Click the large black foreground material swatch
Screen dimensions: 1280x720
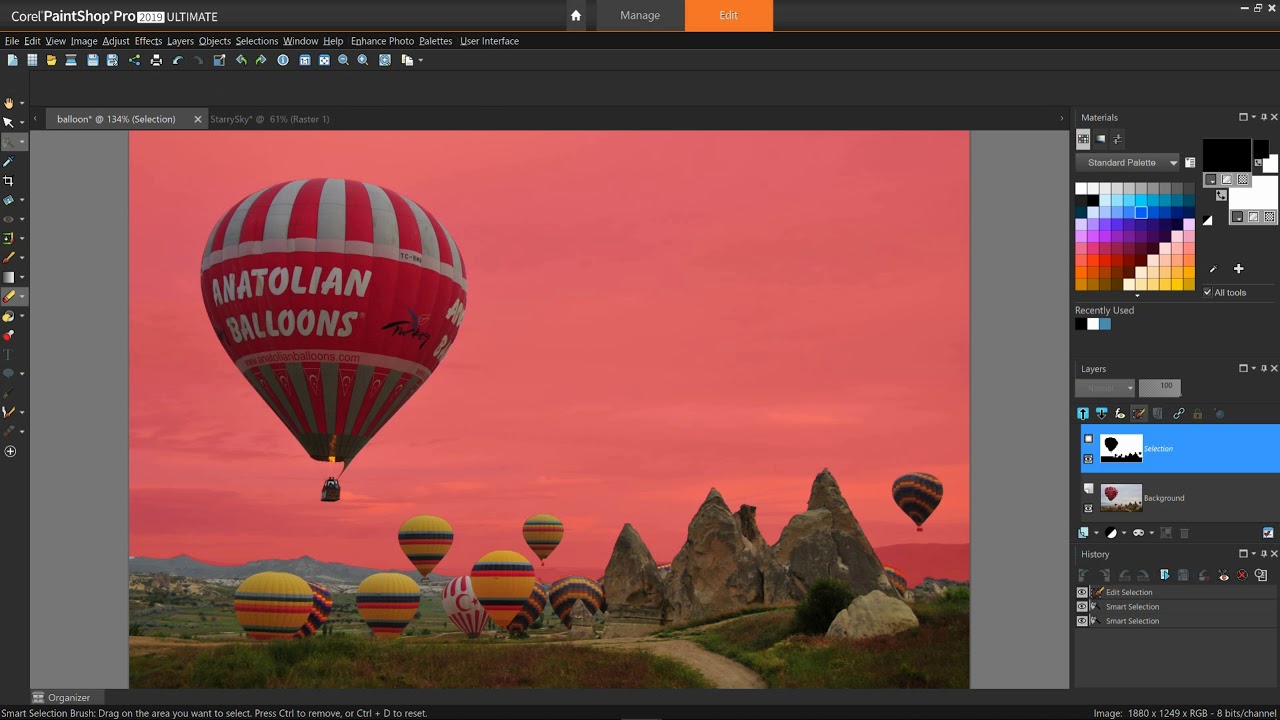pyautogui.click(x=1226, y=155)
